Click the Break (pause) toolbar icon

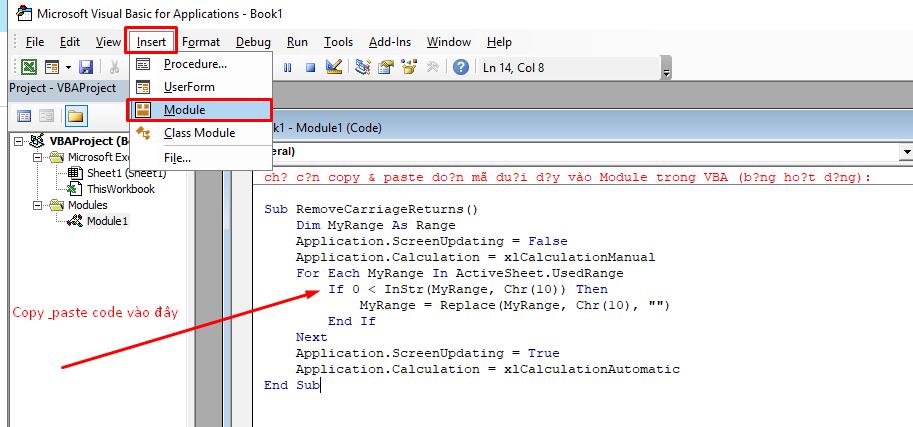(x=288, y=68)
